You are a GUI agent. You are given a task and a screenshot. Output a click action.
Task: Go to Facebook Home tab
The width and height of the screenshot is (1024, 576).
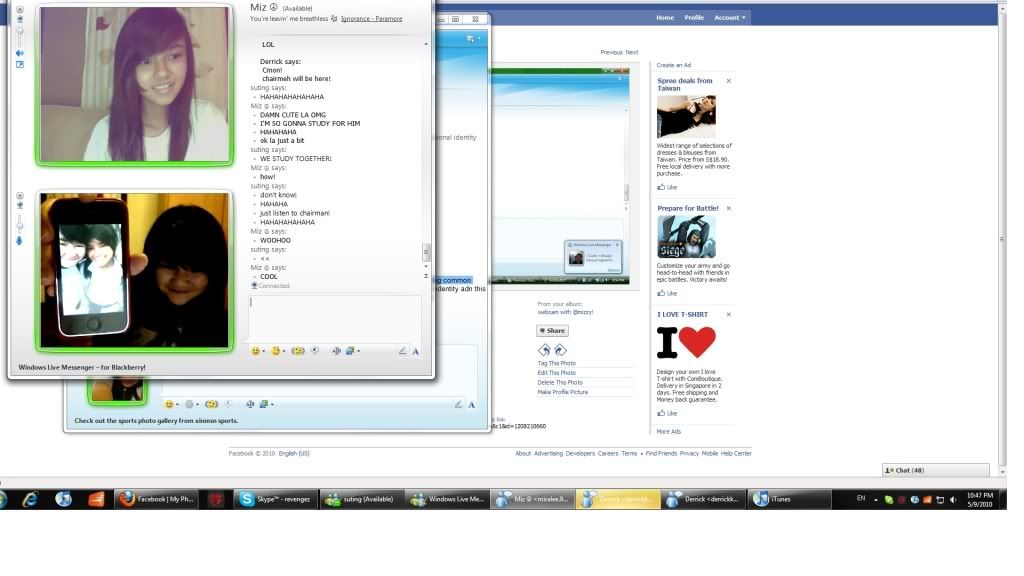click(x=665, y=17)
